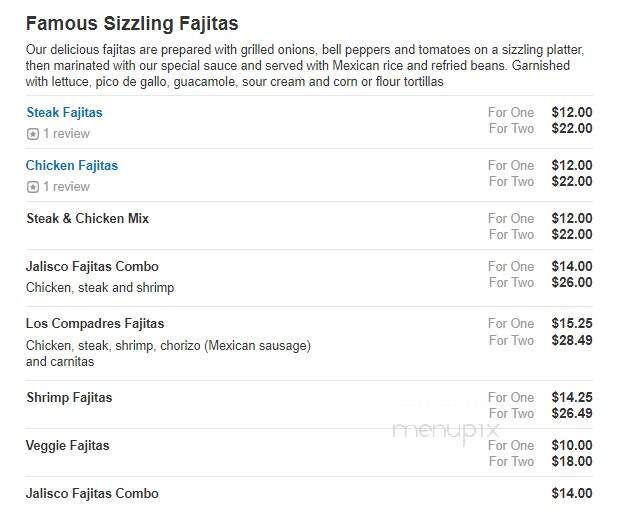
Task: Click the $12.00 For One price for Steak Fajitas
Action: point(572,112)
